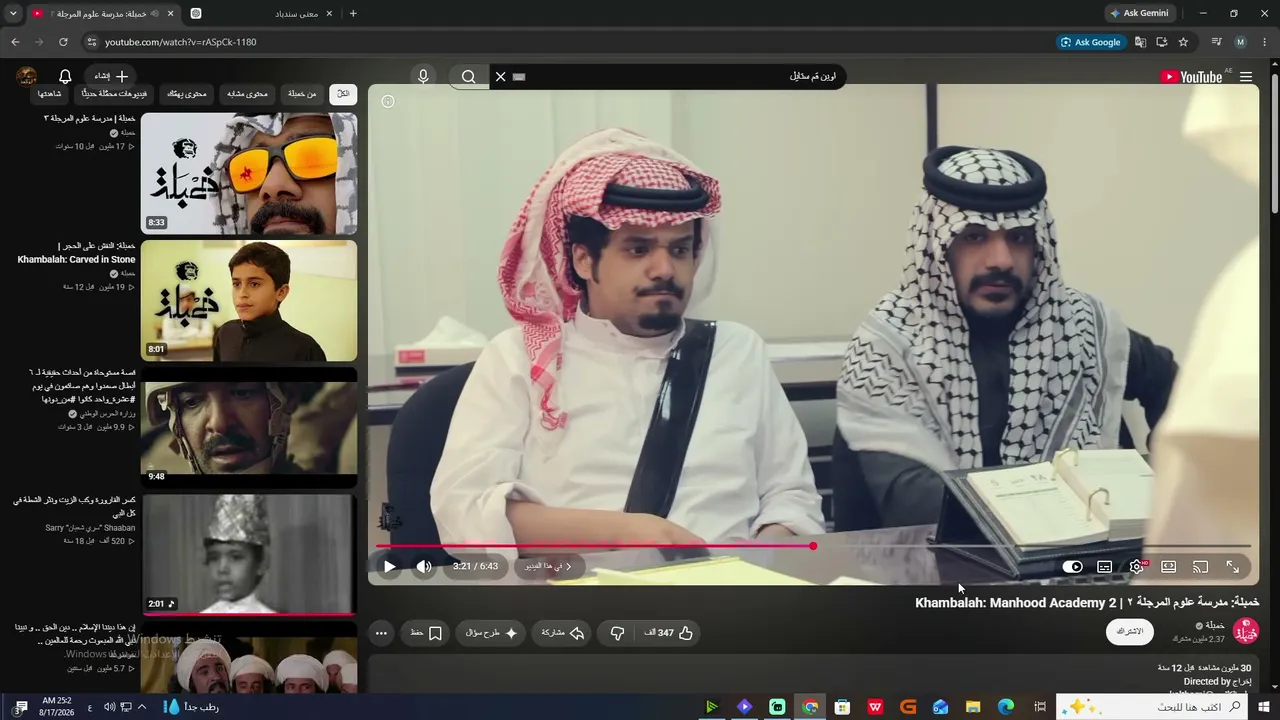The width and height of the screenshot is (1280, 720).
Task: Open the Chrome profile 'M' avatar
Action: point(1241,42)
